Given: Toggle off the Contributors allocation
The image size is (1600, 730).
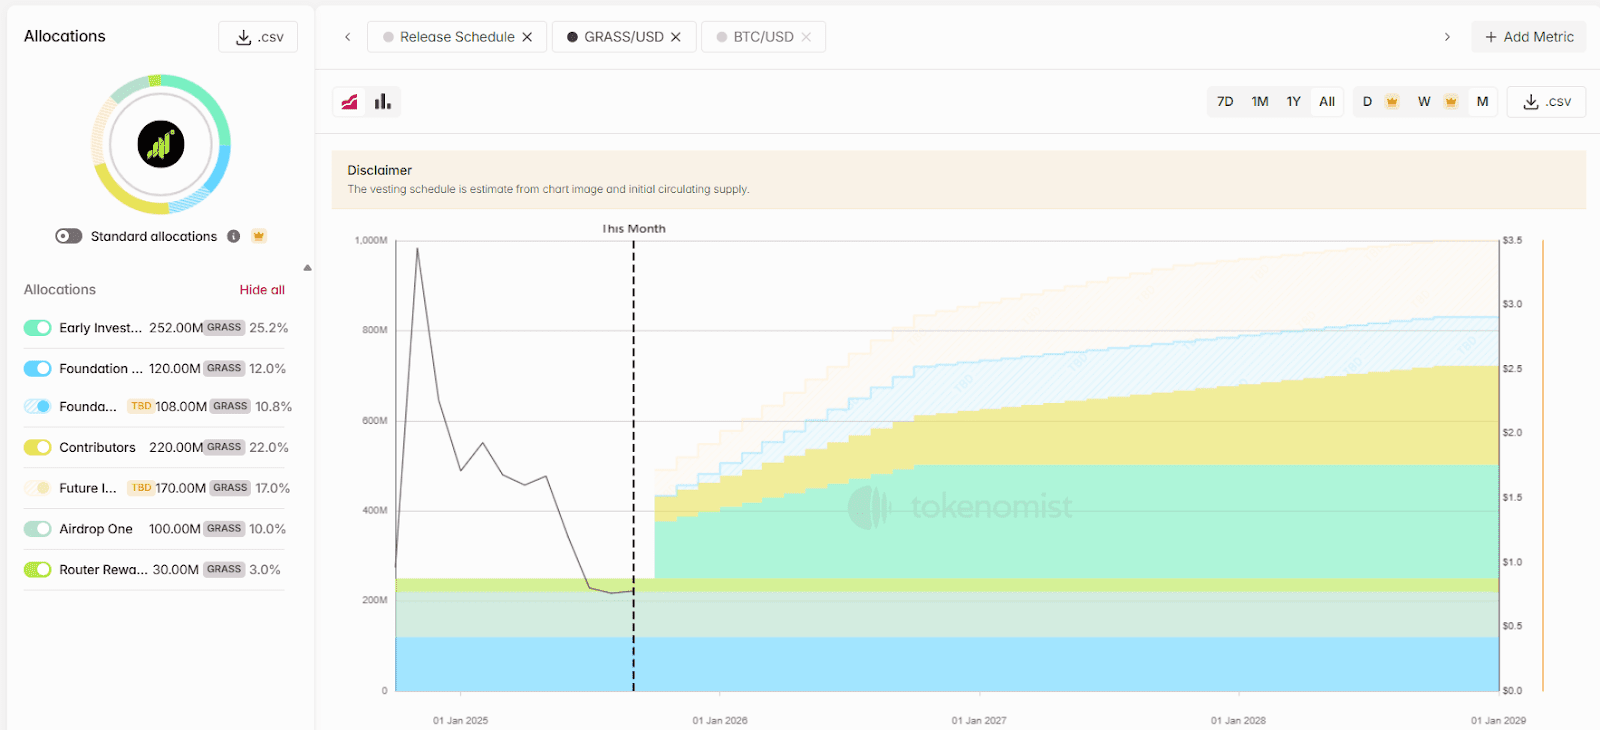Looking at the screenshot, I should (x=38, y=448).
